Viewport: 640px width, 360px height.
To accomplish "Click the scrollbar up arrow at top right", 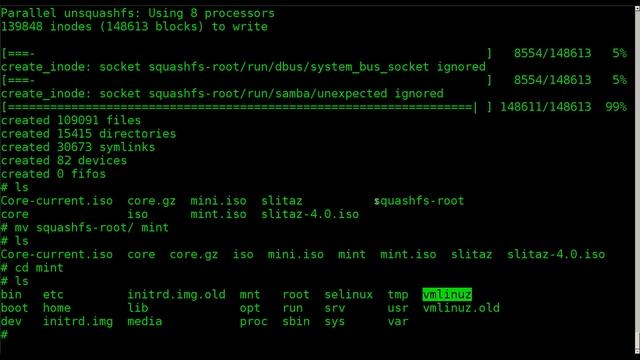I will (x=637, y=9).
